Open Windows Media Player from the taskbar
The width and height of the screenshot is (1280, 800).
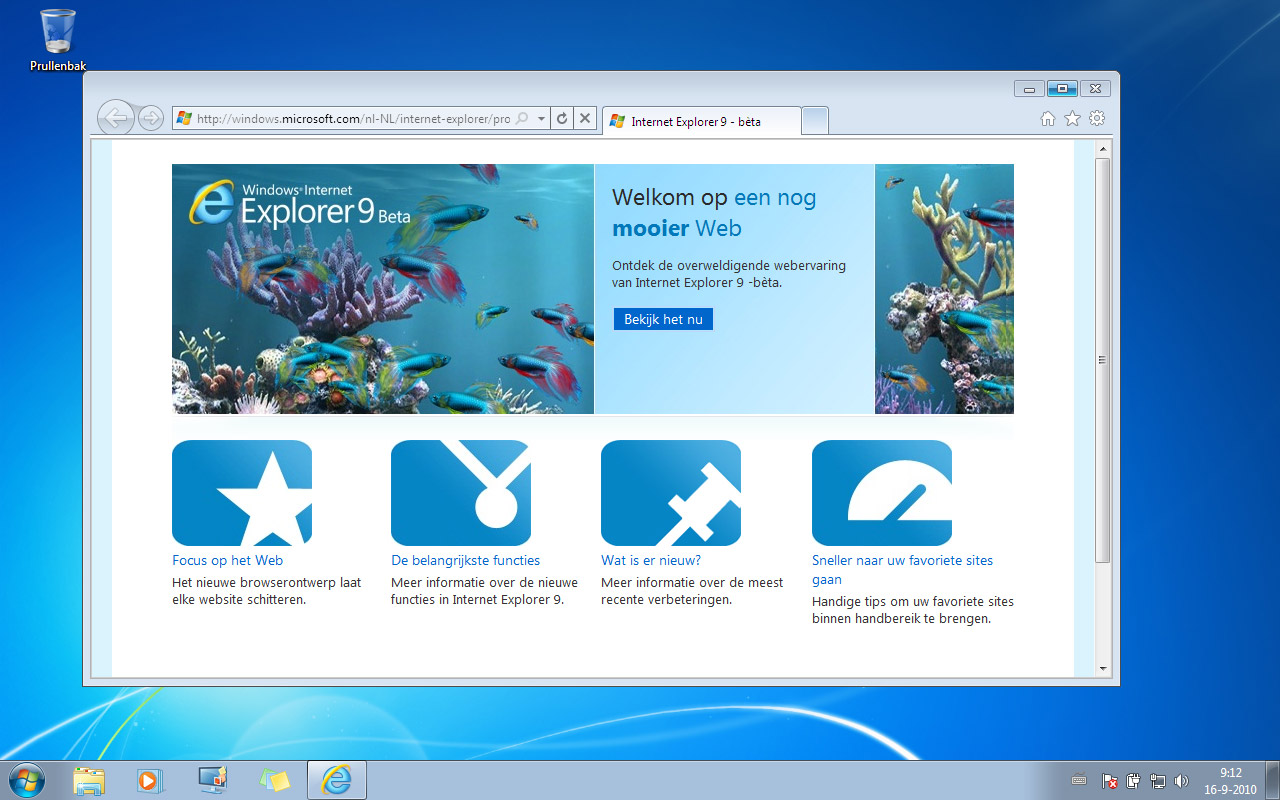pyautogui.click(x=149, y=780)
